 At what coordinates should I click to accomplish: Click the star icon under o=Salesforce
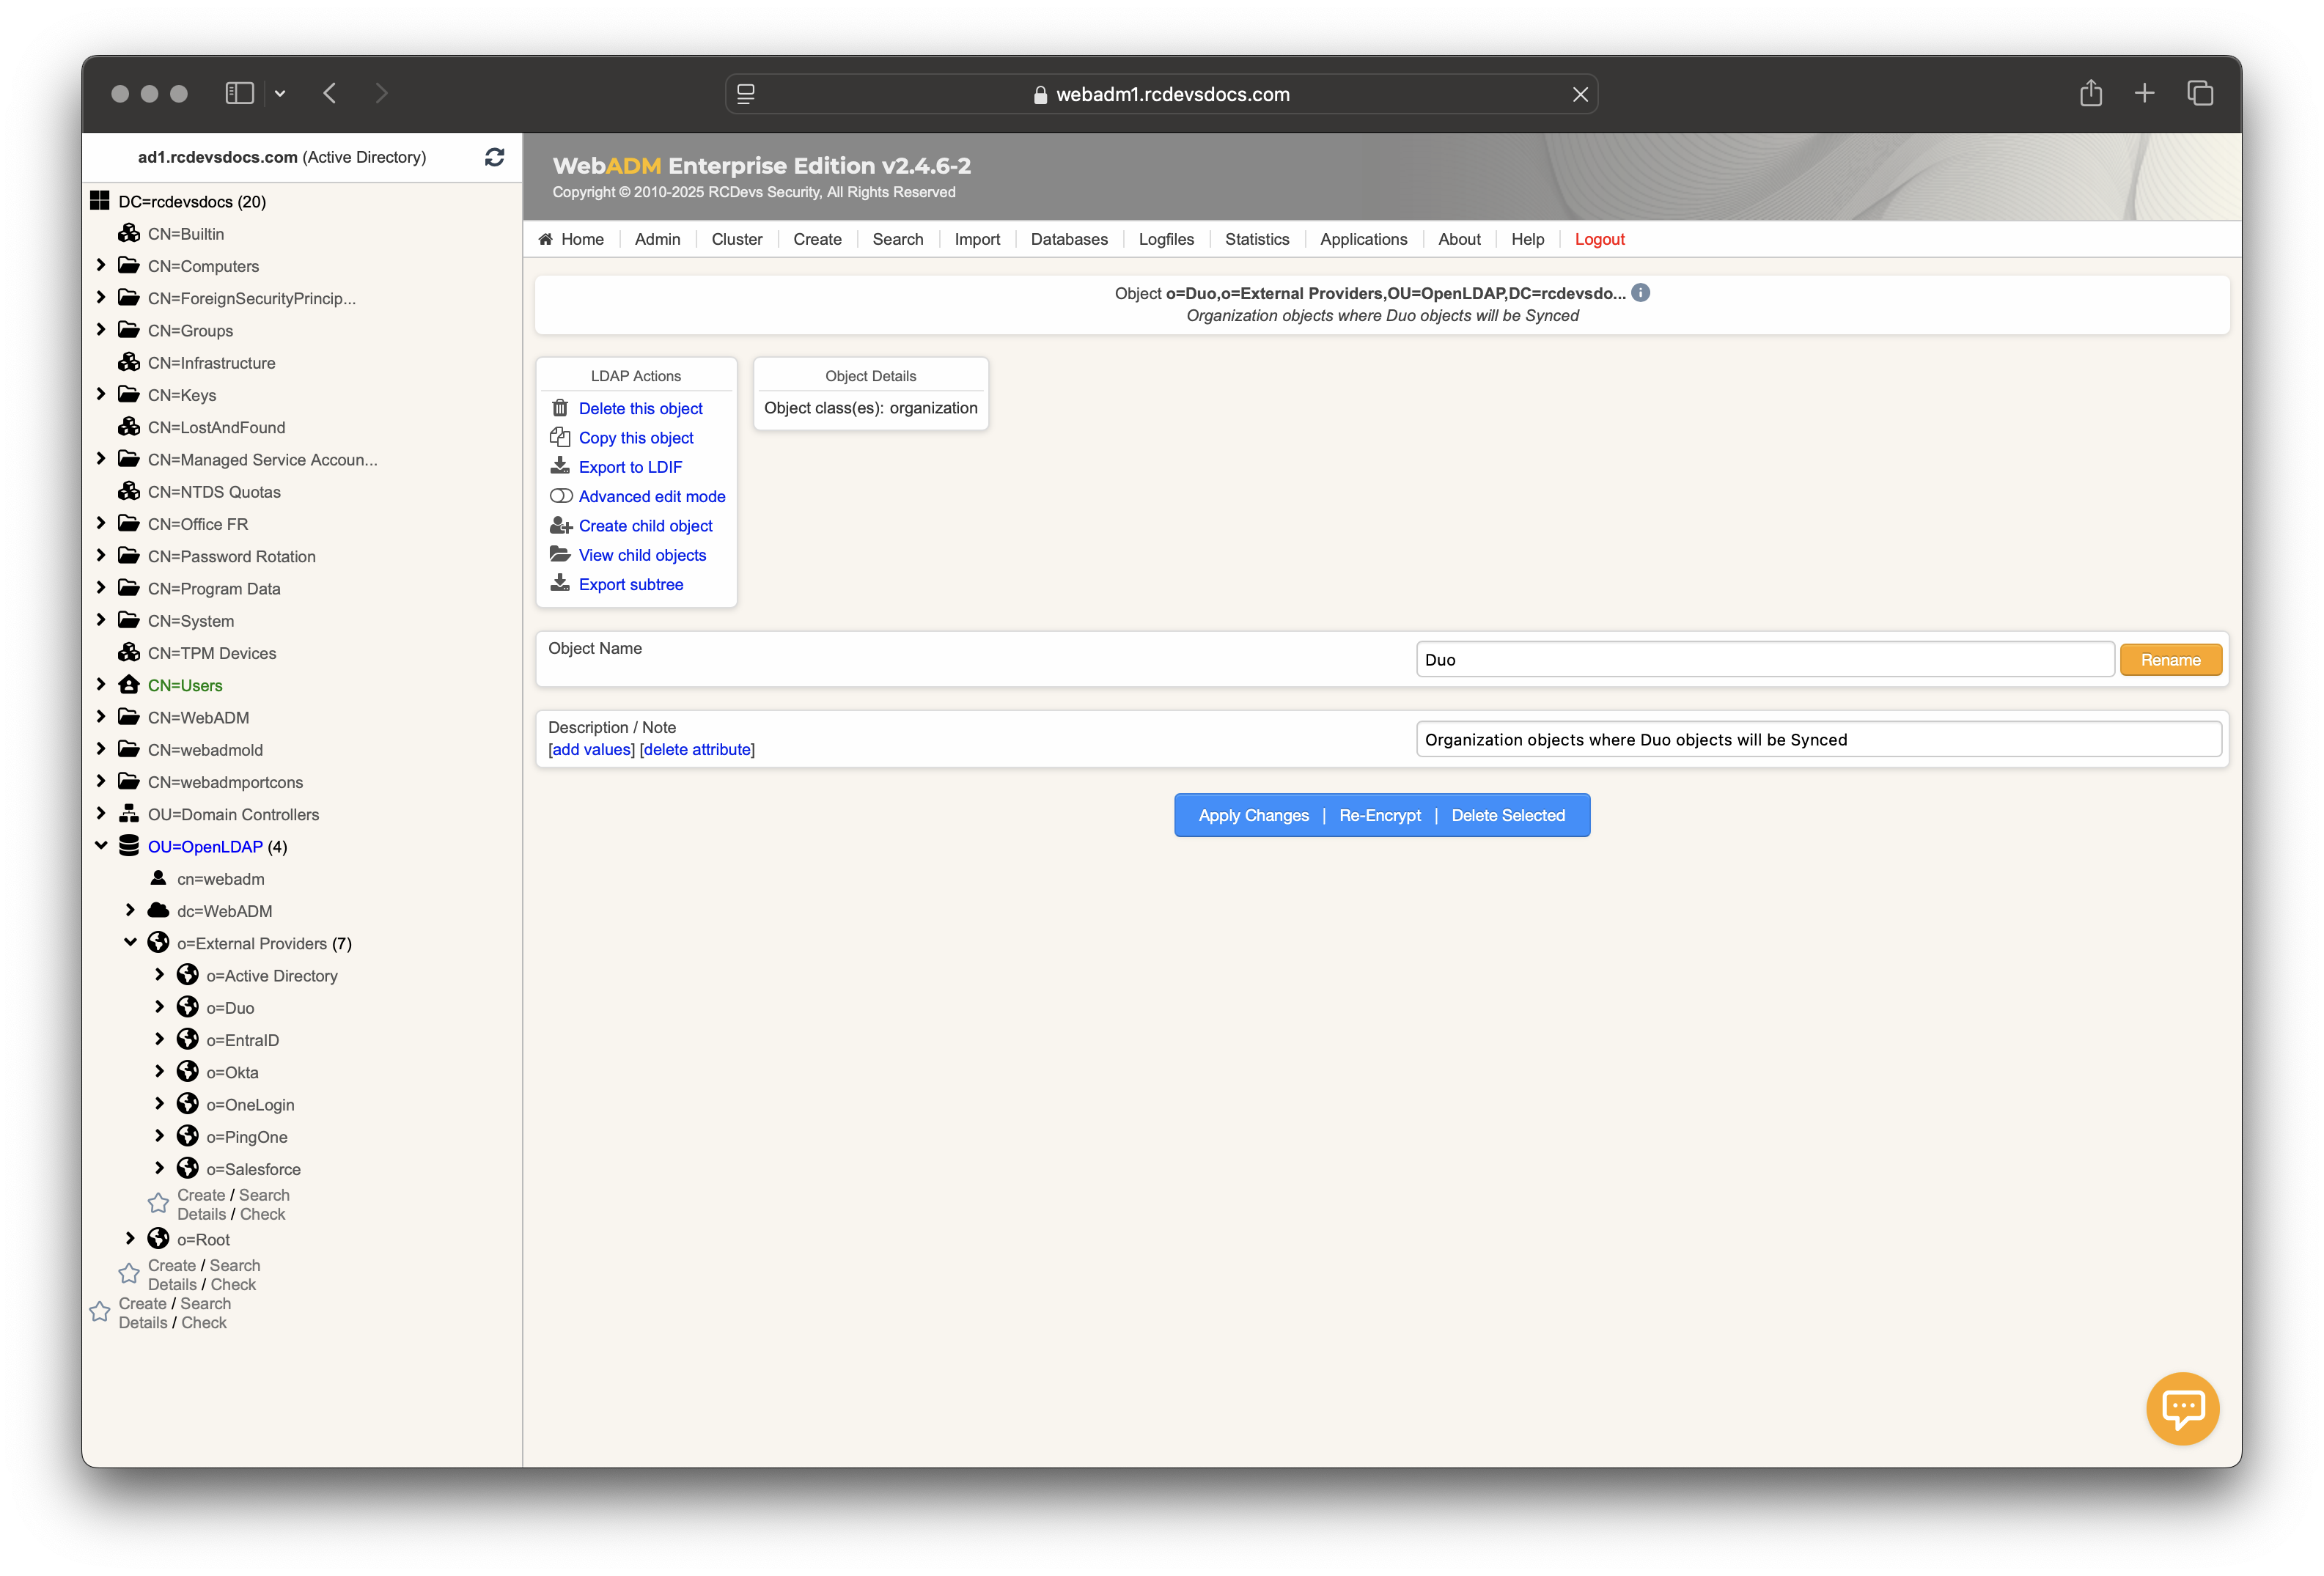[158, 1203]
